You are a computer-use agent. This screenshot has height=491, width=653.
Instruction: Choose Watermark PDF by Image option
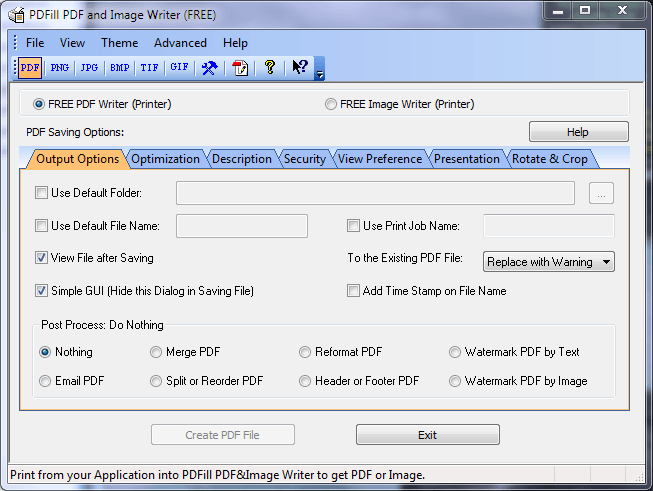pos(455,381)
